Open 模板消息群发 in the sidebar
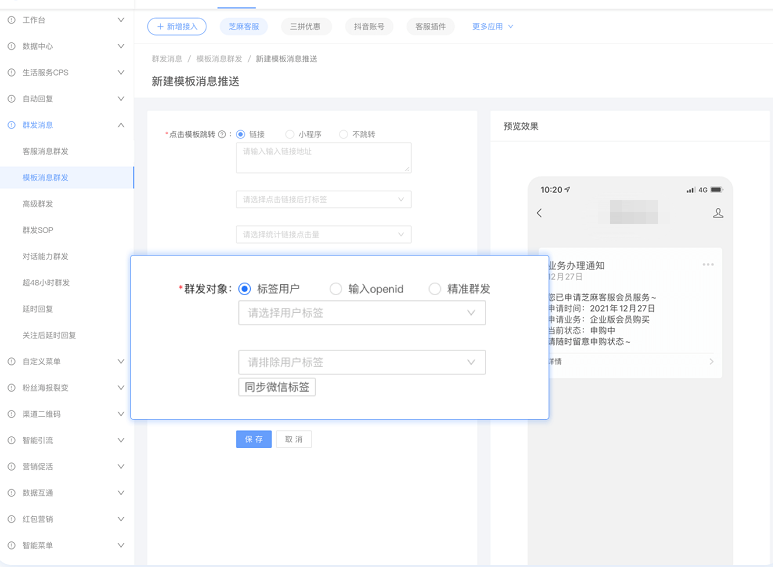 click(x=46, y=178)
